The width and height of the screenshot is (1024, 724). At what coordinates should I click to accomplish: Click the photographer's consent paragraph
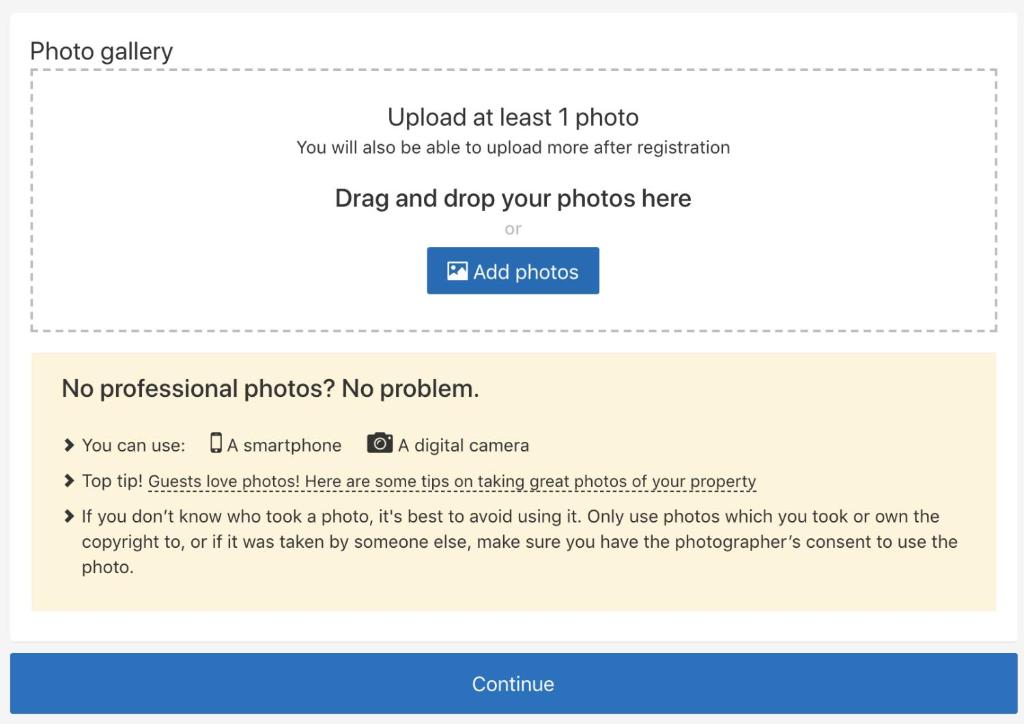(x=519, y=541)
